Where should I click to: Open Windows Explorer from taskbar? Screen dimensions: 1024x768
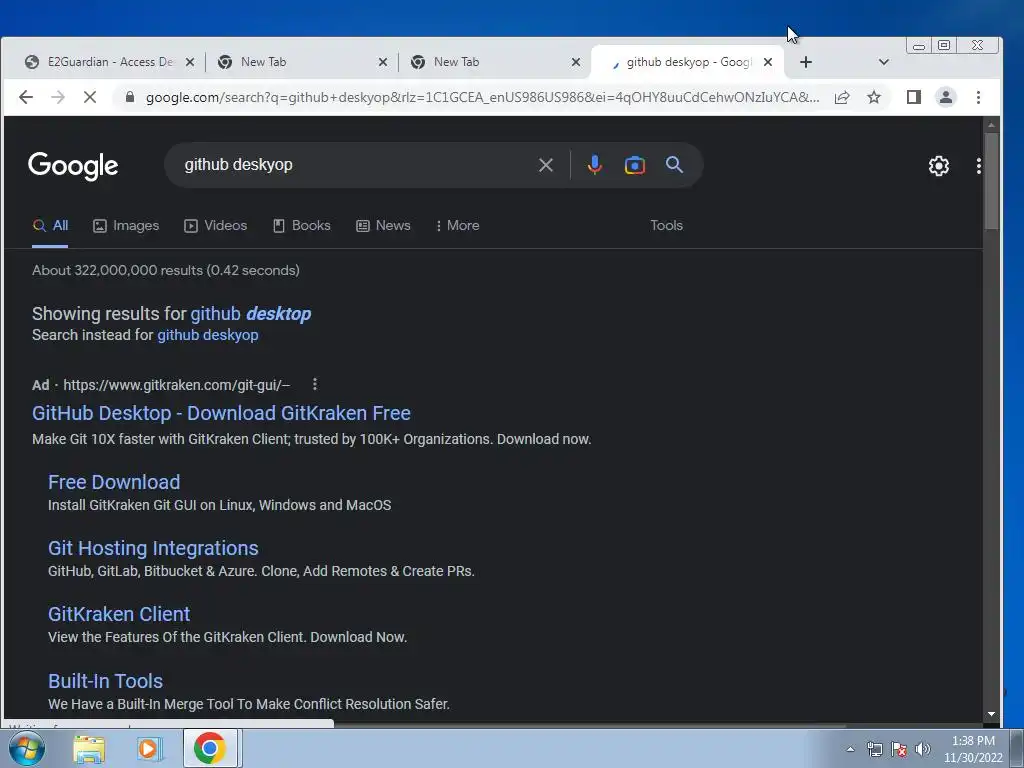pyautogui.click(x=89, y=749)
